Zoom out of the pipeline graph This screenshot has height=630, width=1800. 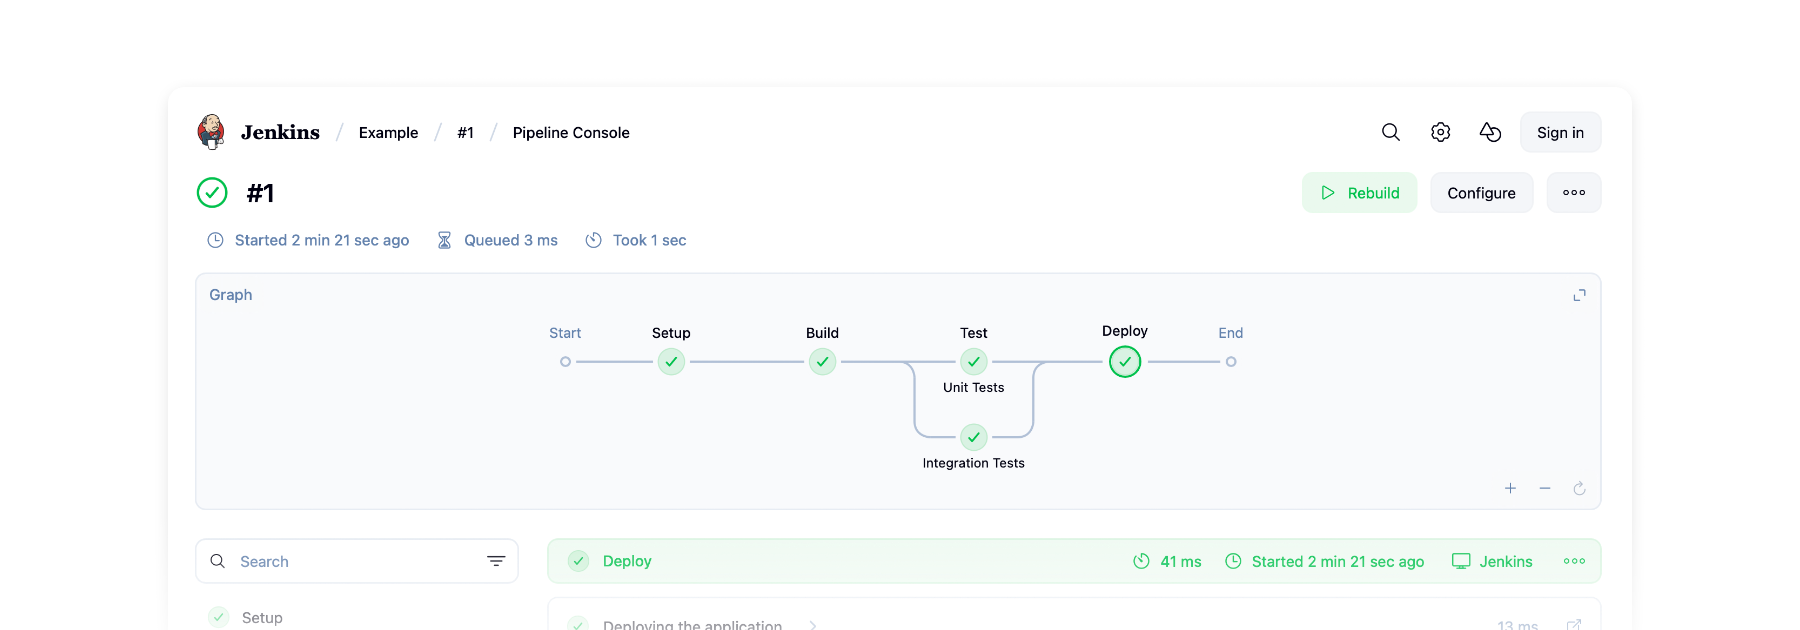[x=1544, y=489]
